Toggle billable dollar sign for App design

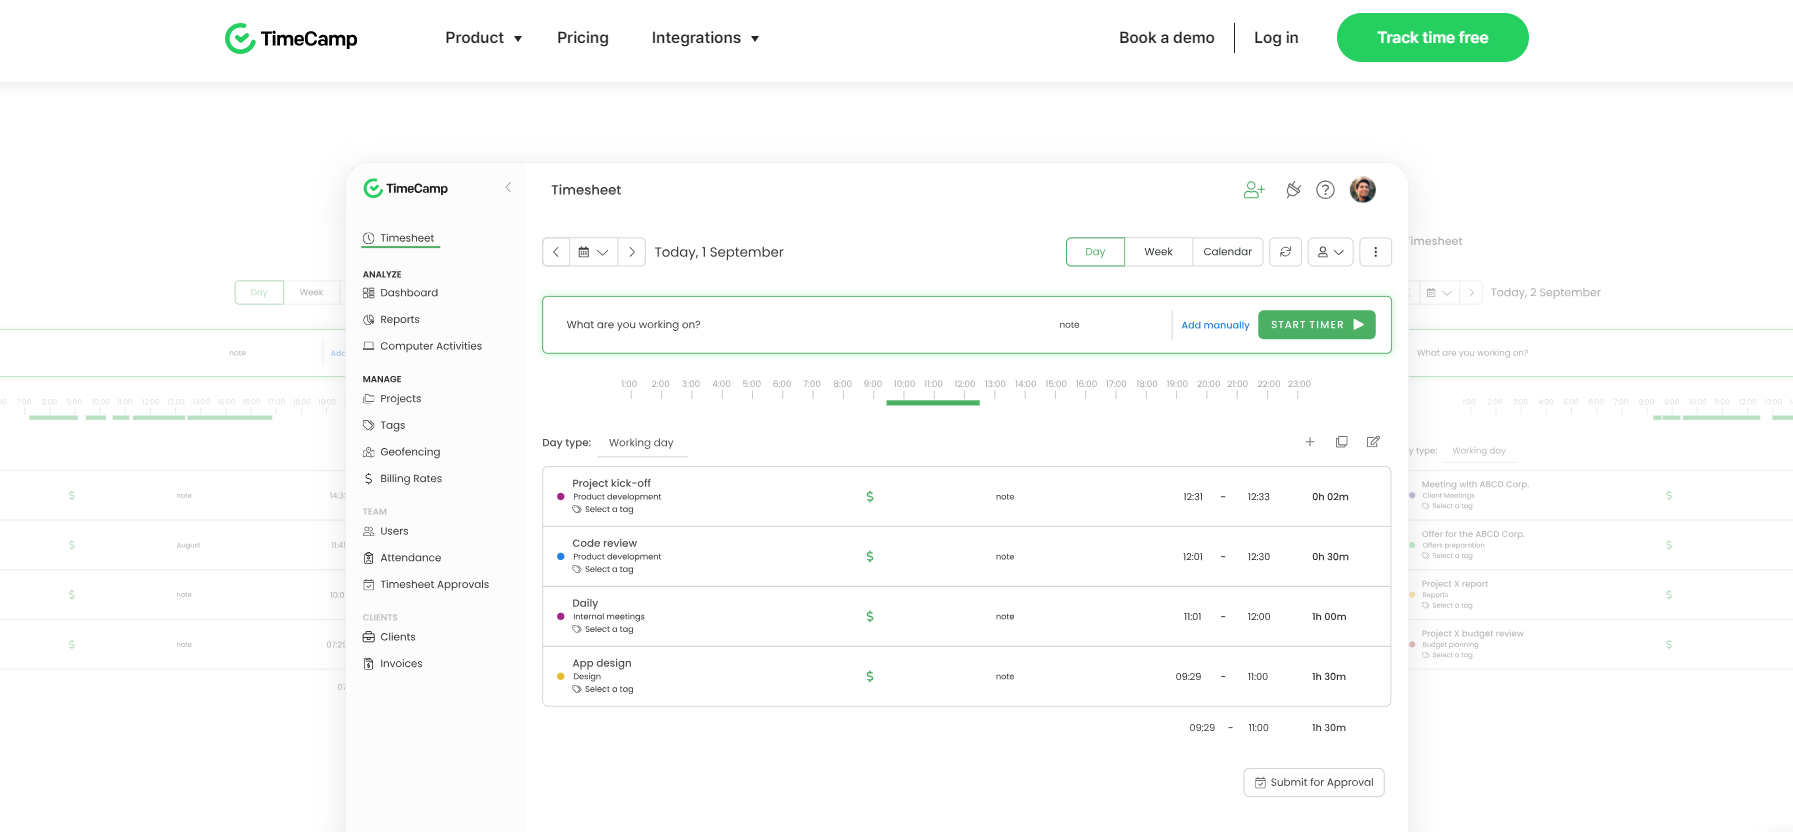click(x=869, y=676)
